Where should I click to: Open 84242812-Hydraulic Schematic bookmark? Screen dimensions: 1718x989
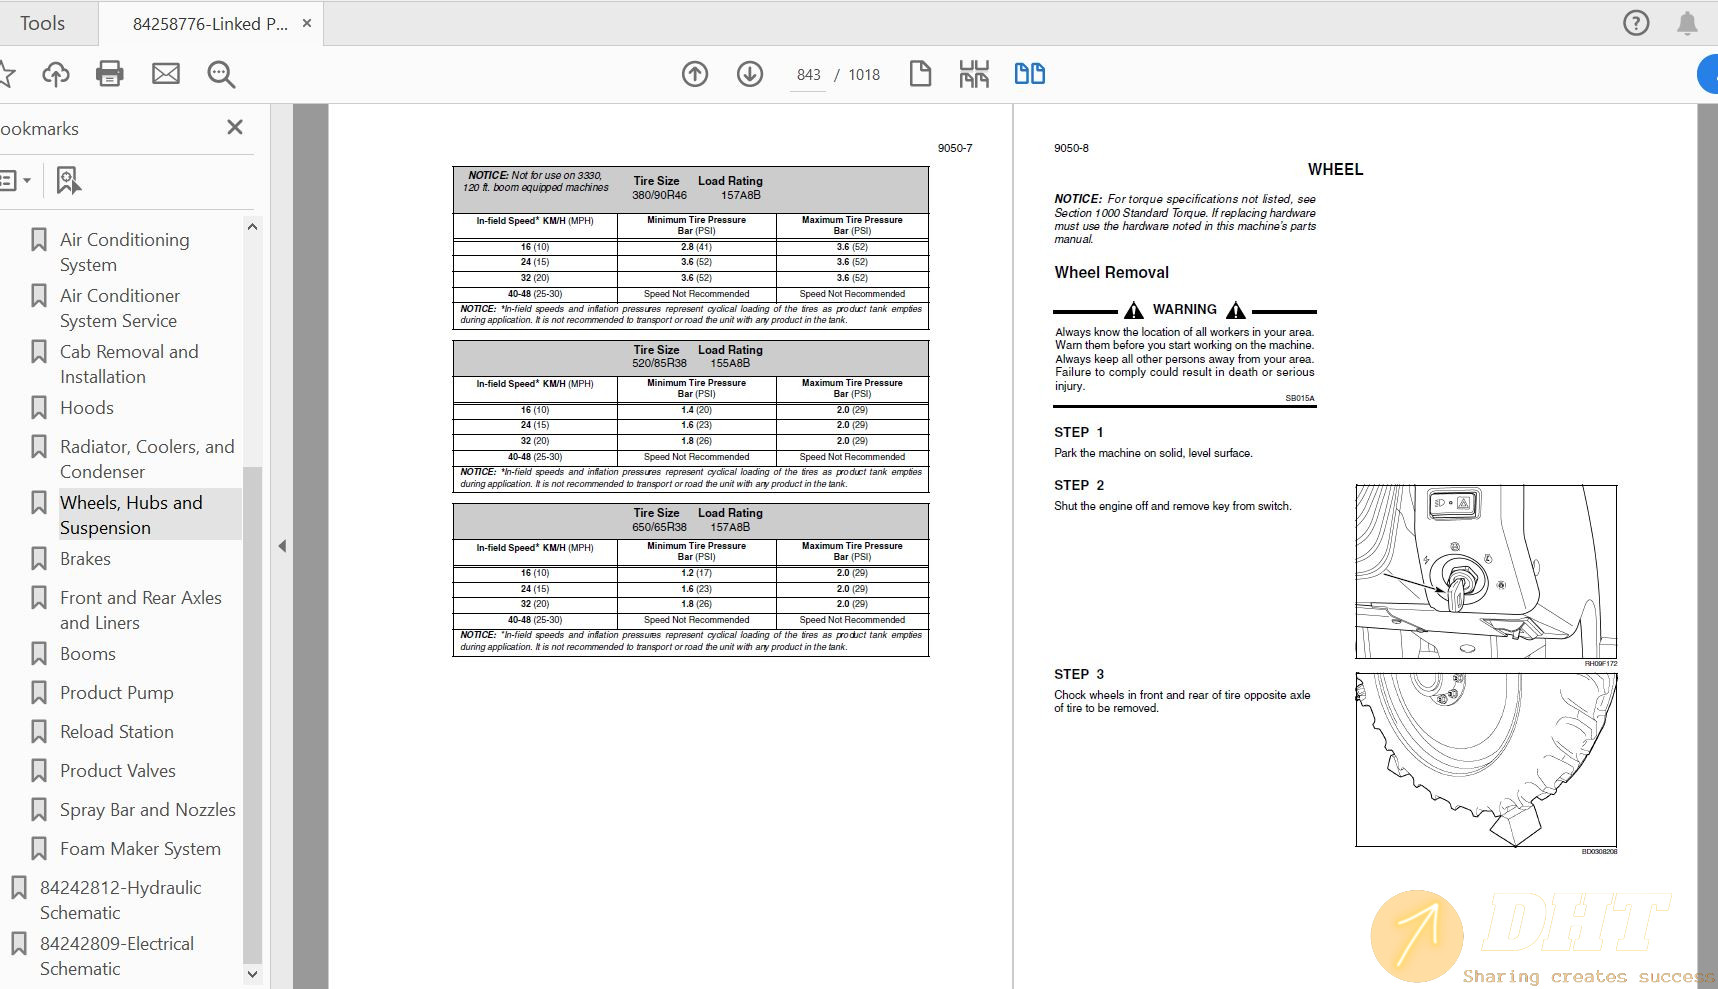(120, 900)
